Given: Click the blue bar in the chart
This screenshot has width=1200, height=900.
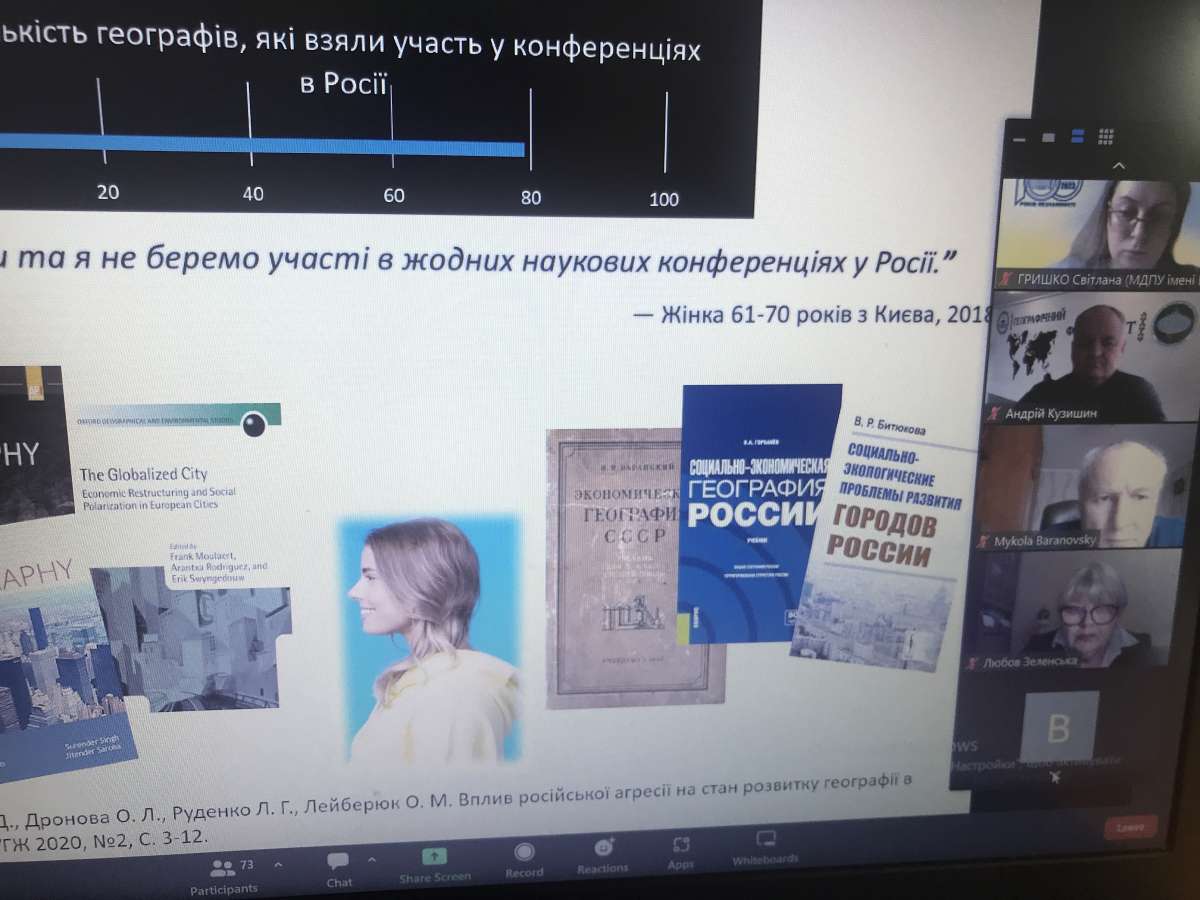Looking at the screenshot, I should tap(300, 145).
